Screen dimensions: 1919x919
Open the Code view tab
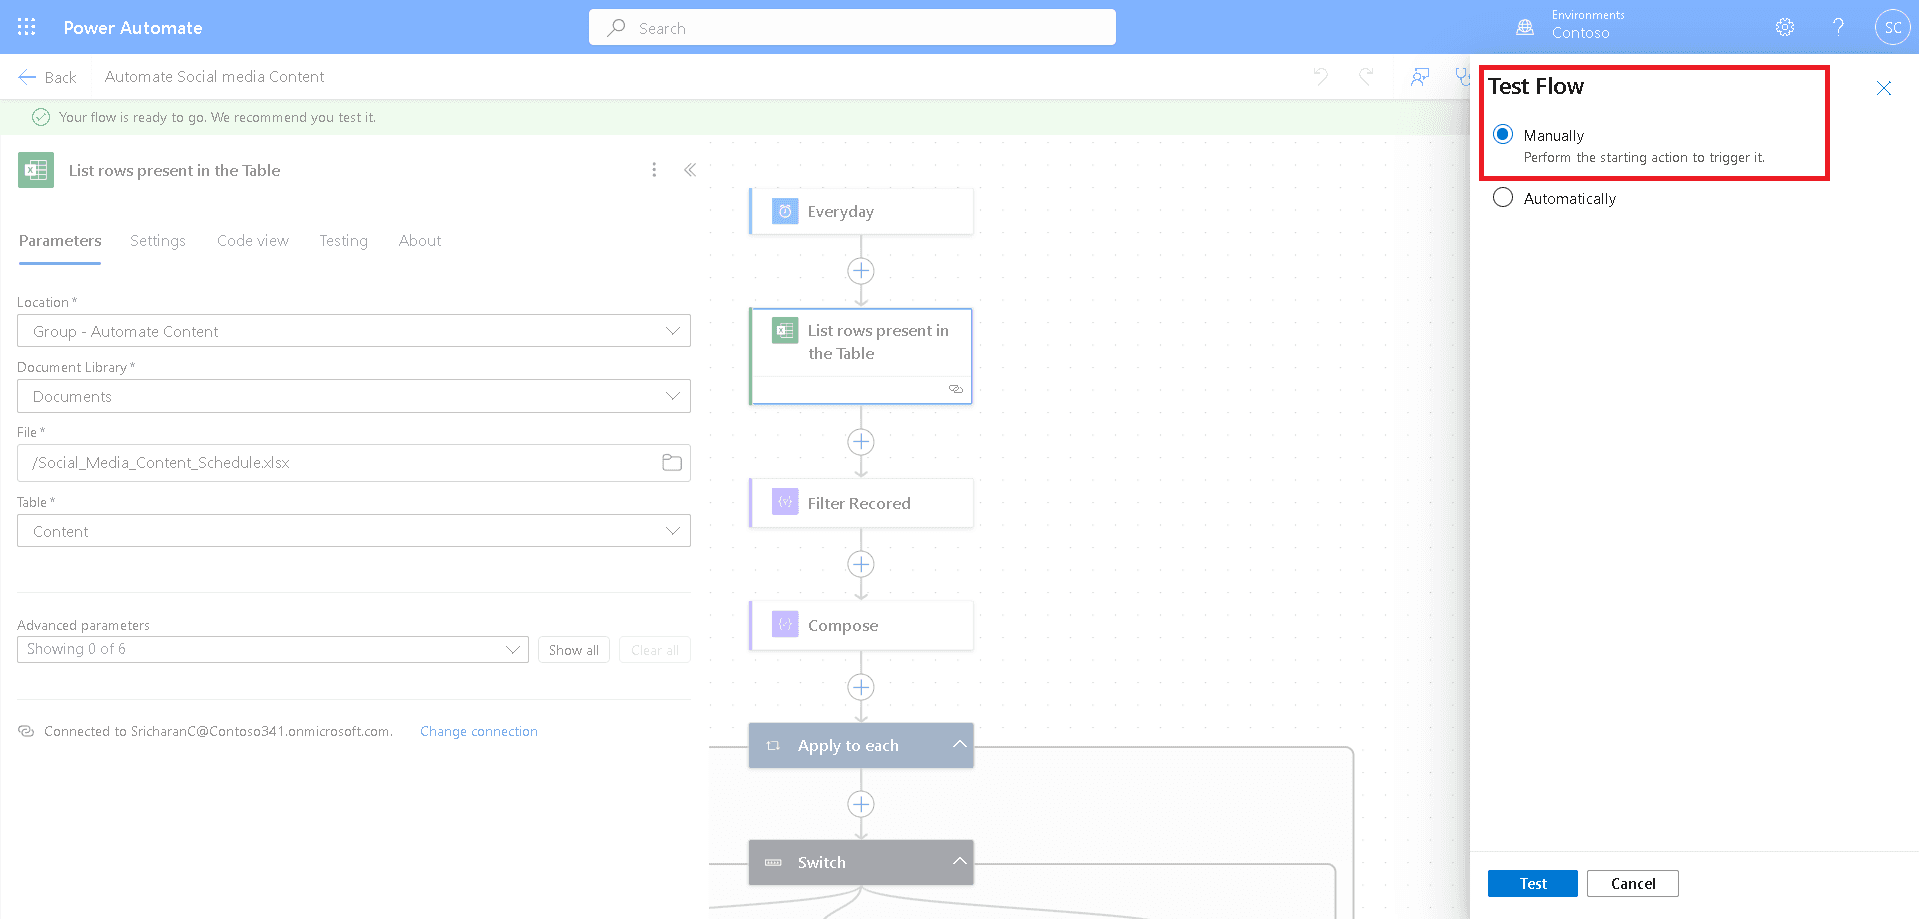[x=252, y=241]
